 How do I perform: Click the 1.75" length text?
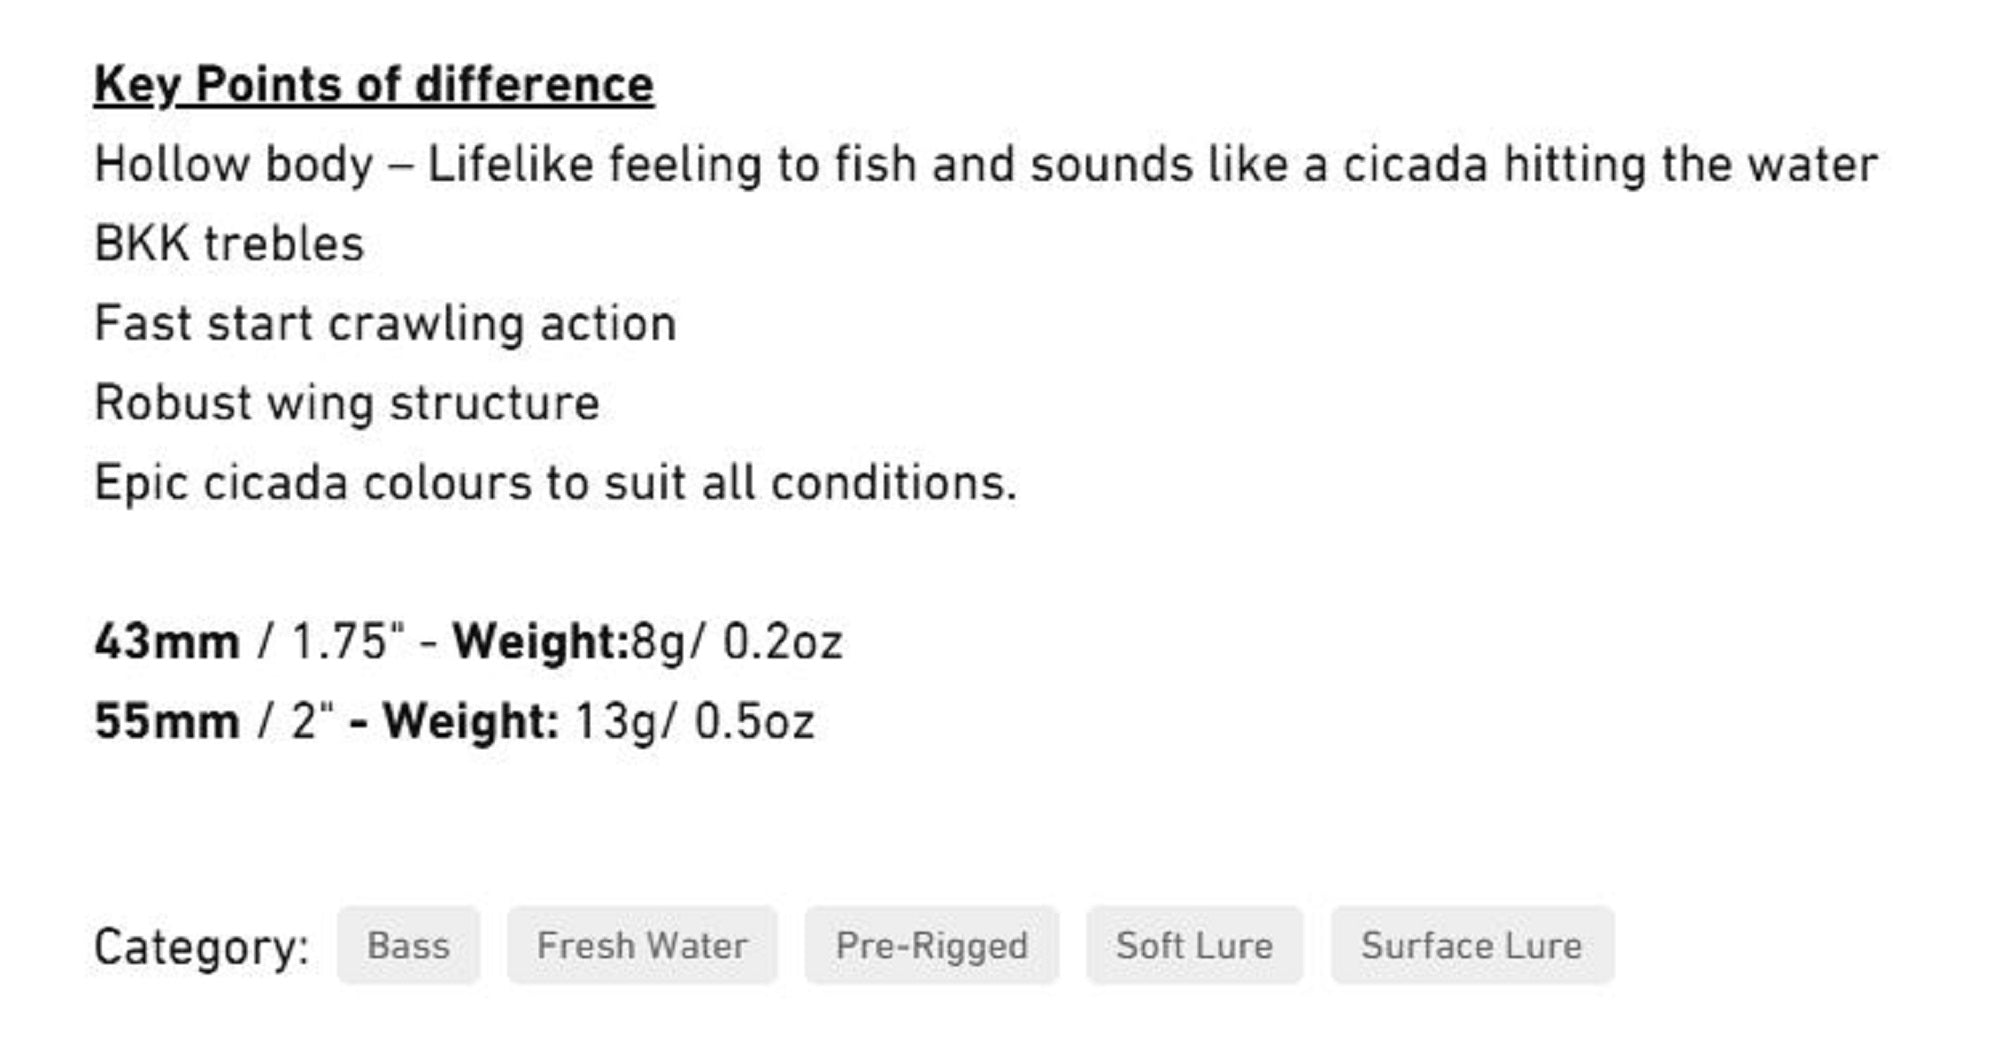348,642
